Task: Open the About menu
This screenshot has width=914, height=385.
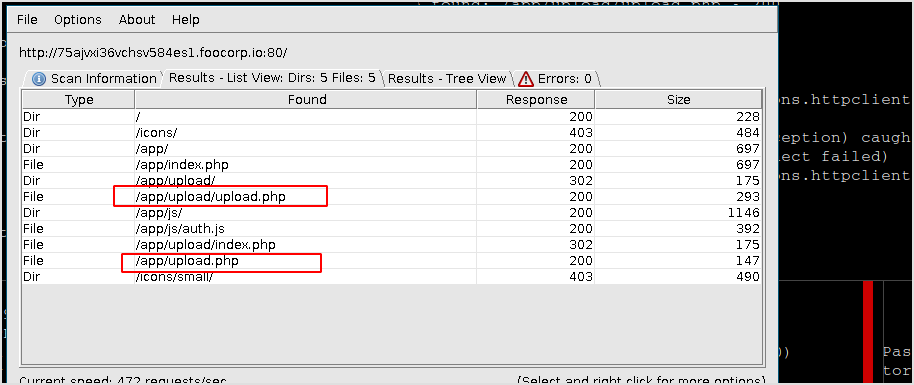Action: point(136,20)
